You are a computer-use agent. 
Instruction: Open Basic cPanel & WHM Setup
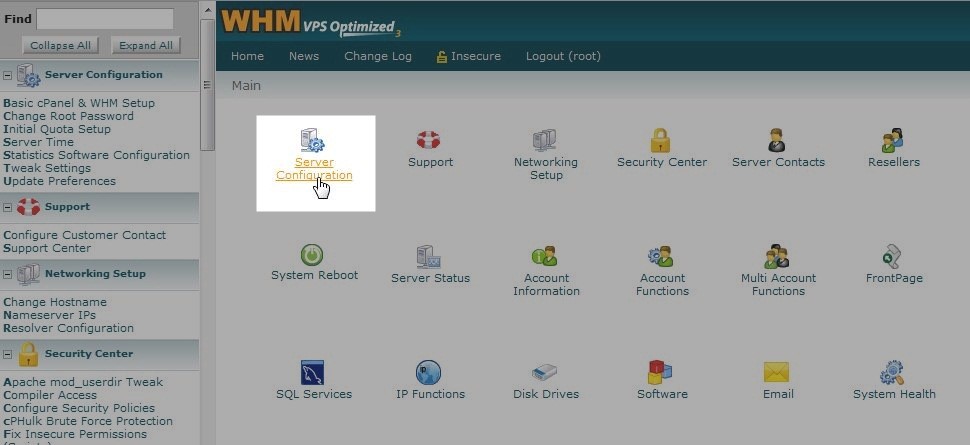79,103
